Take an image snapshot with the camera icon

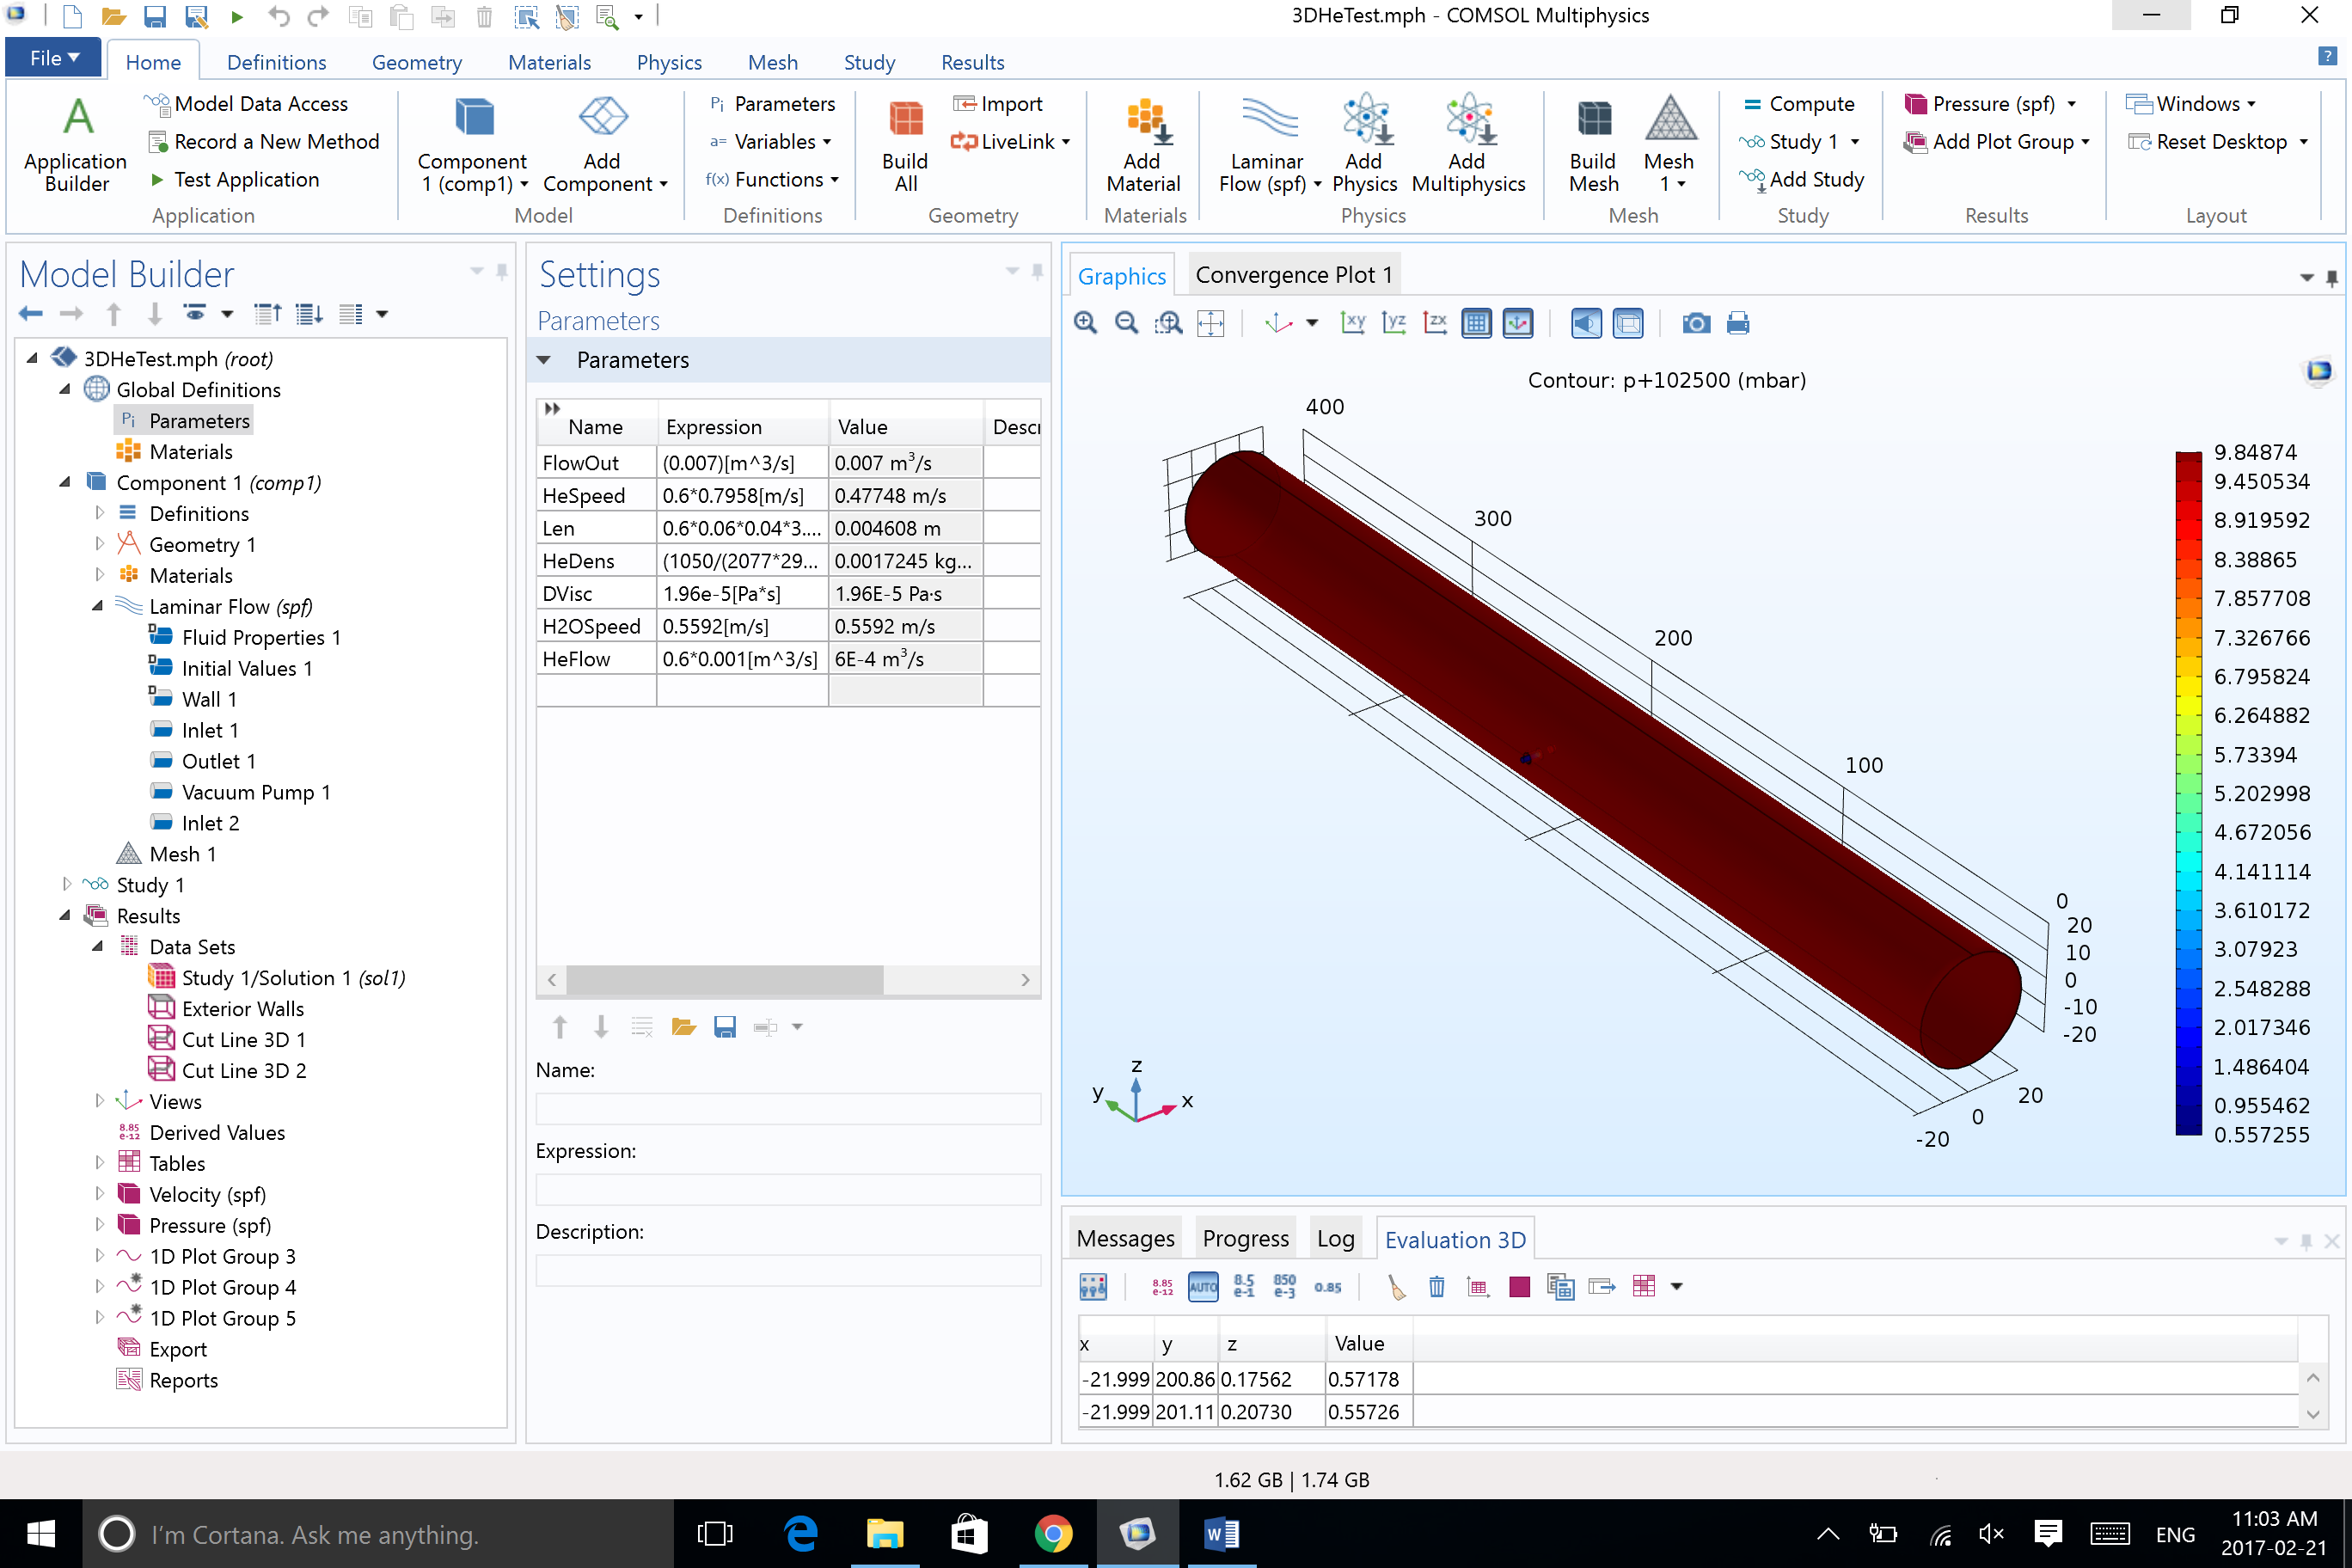coord(1696,323)
